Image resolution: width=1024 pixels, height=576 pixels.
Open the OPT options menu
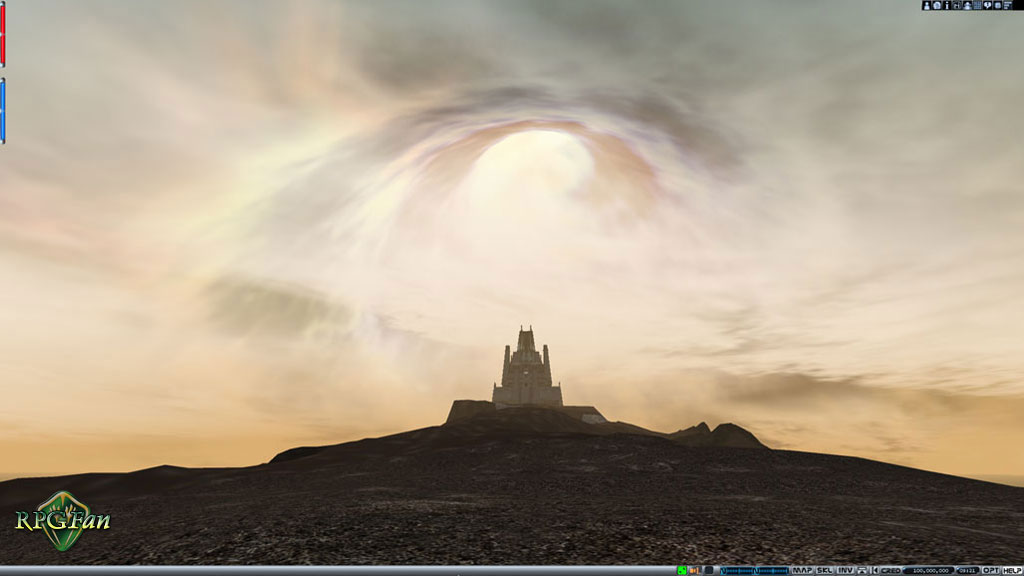click(991, 571)
